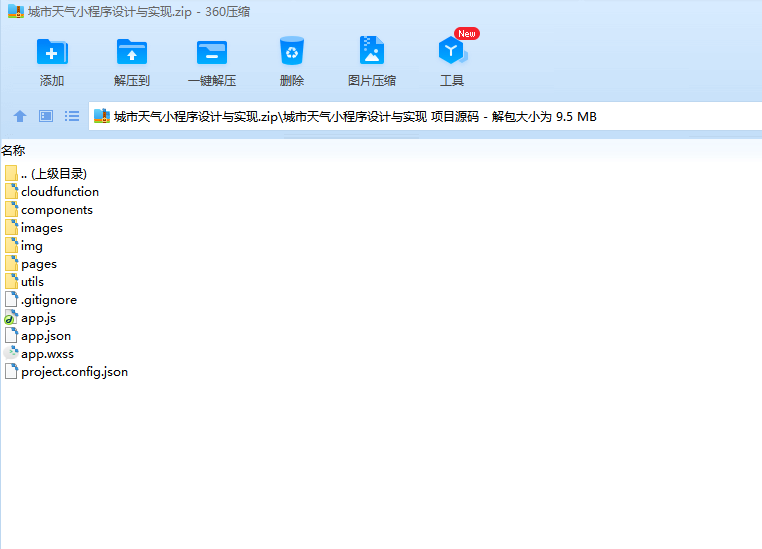Open the 工具 (Tools) icon

coord(452,51)
